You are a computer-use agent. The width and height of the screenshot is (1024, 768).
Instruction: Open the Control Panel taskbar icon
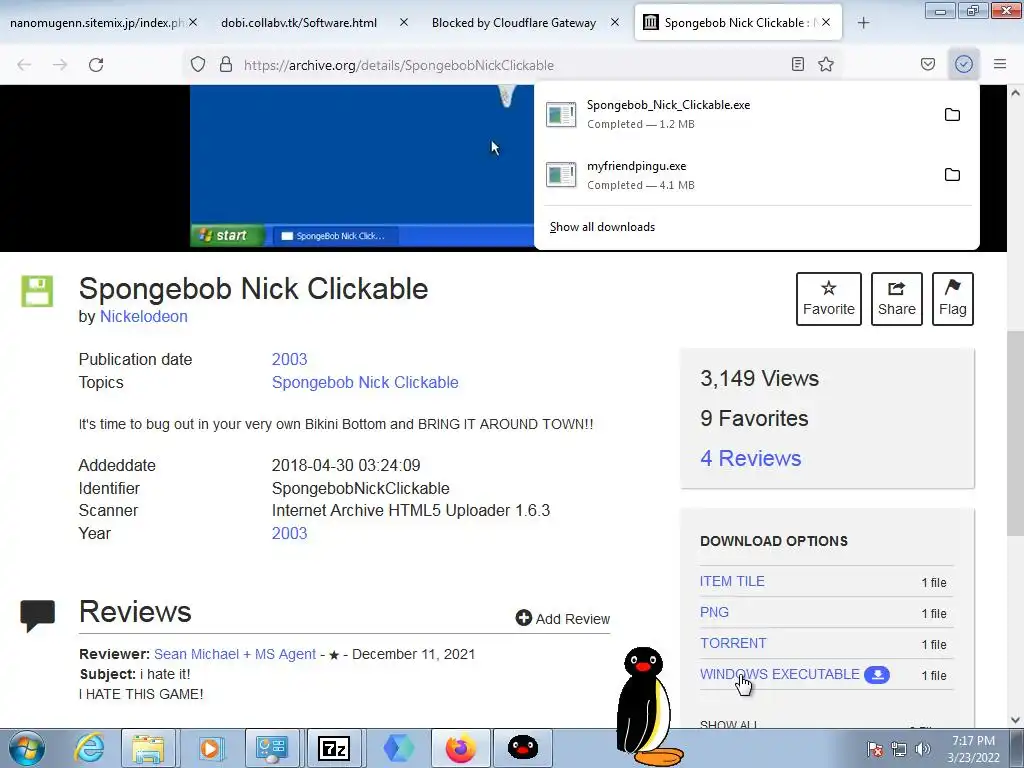pos(272,748)
